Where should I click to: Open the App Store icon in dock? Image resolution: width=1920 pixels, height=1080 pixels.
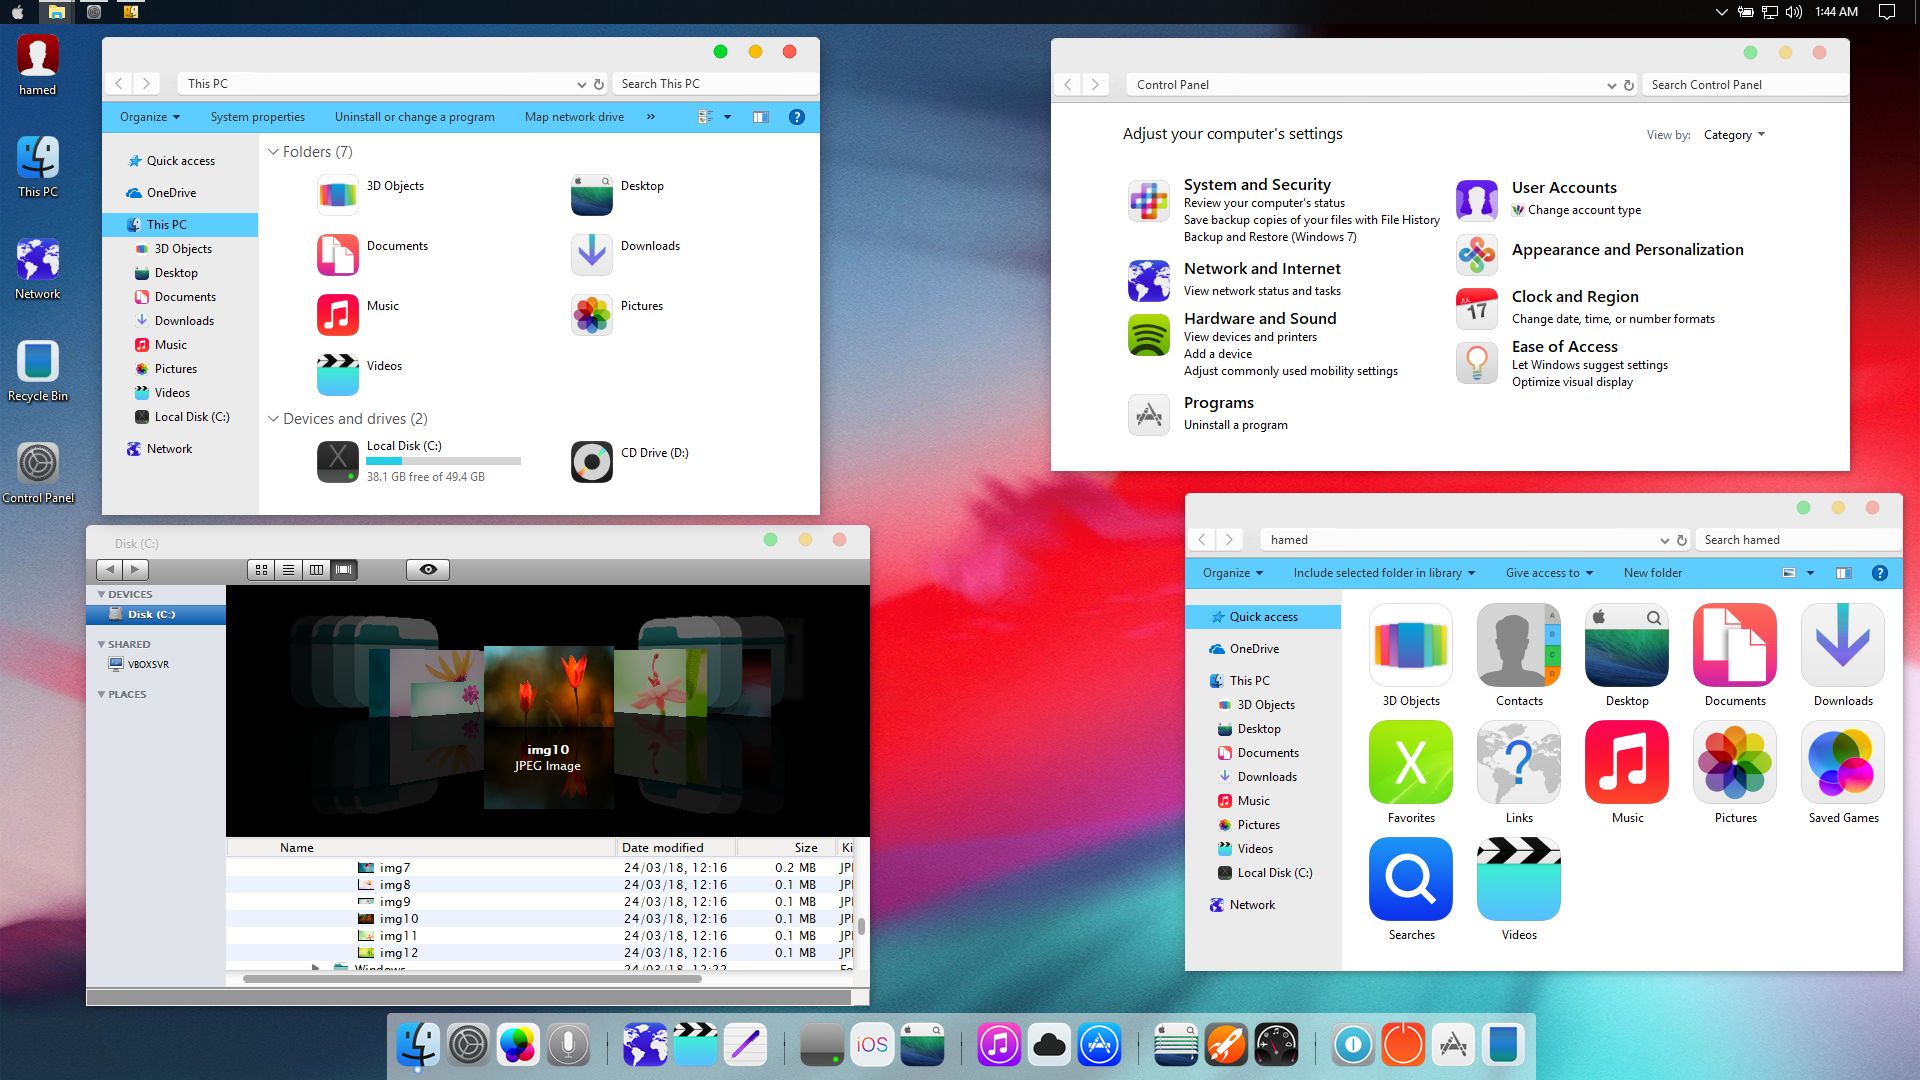tap(1099, 1045)
